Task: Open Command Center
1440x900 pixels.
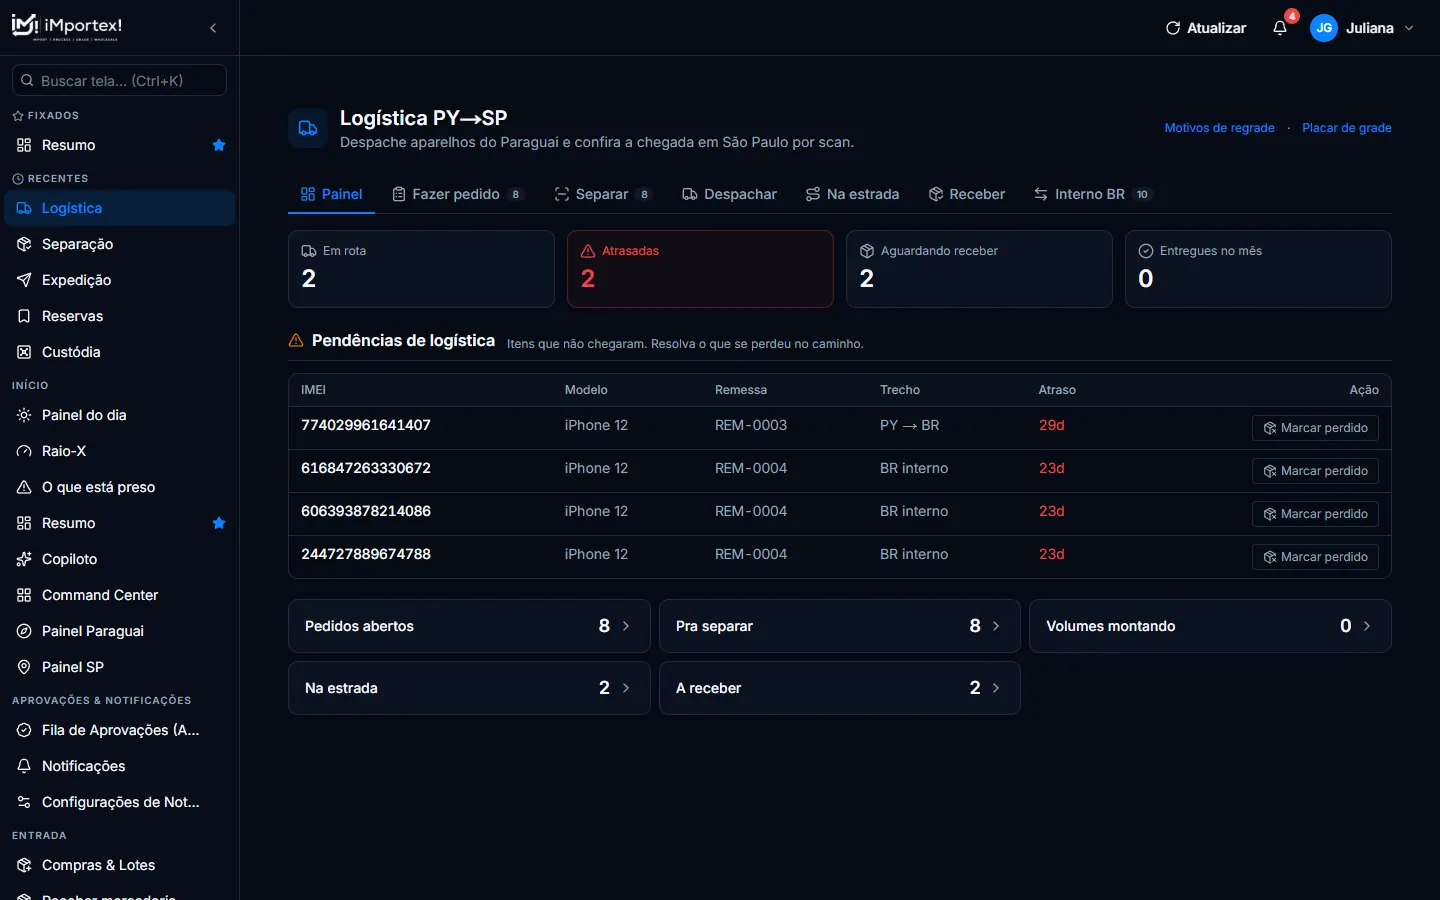Action: tap(120, 595)
